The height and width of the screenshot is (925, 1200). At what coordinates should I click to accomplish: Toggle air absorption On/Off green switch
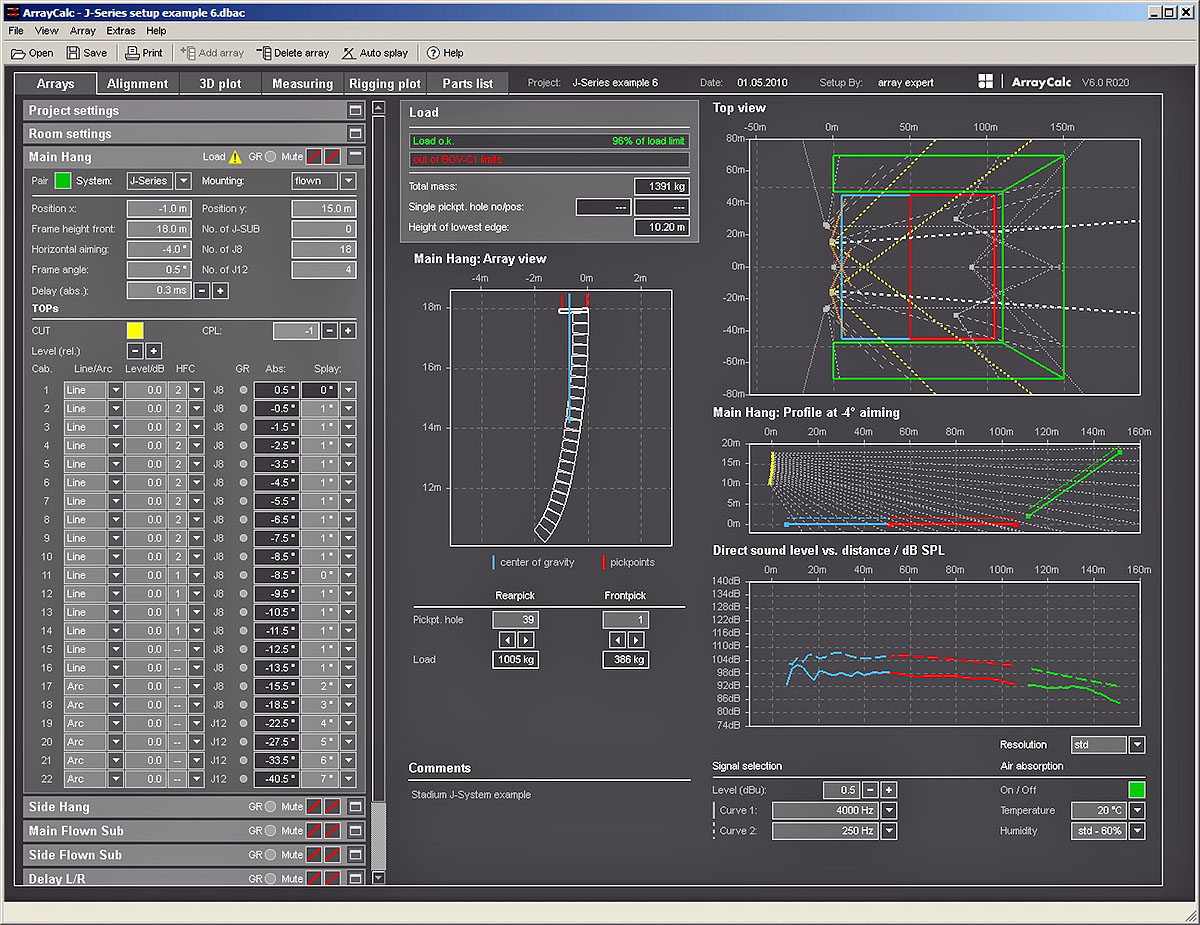[x=1136, y=790]
